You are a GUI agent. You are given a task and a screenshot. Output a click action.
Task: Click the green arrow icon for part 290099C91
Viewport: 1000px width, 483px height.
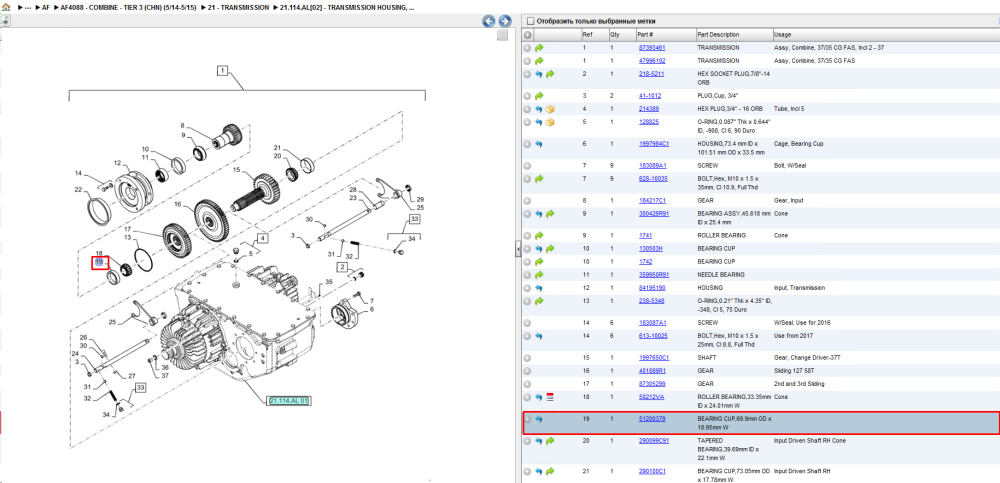coord(550,441)
